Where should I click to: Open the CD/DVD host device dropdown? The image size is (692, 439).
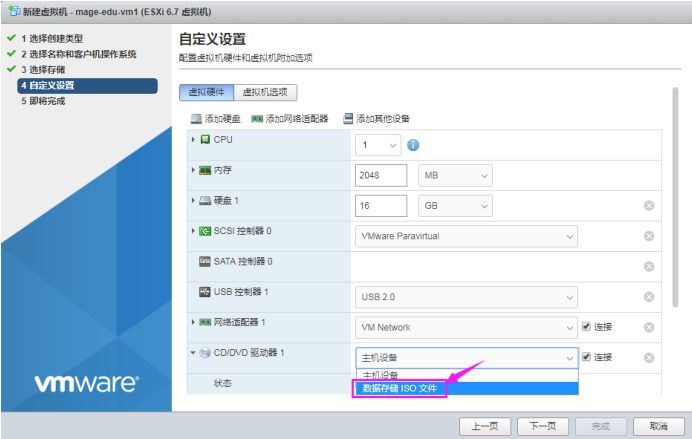pyautogui.click(x=467, y=358)
